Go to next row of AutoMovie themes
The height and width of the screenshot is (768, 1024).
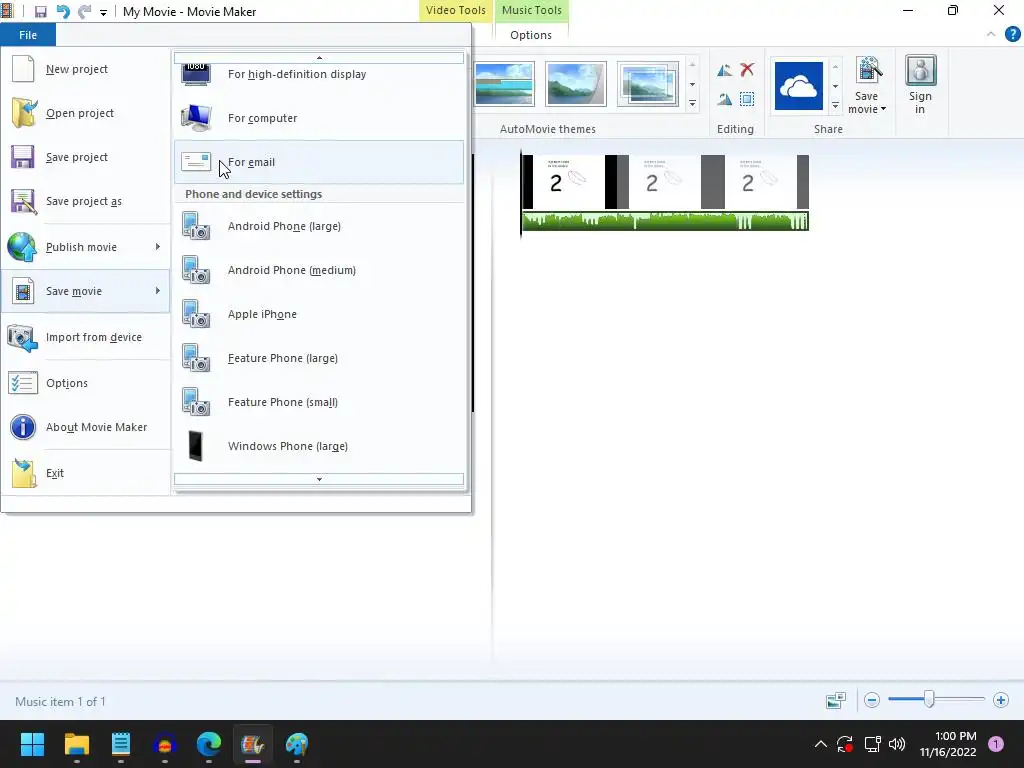[x=692, y=84]
